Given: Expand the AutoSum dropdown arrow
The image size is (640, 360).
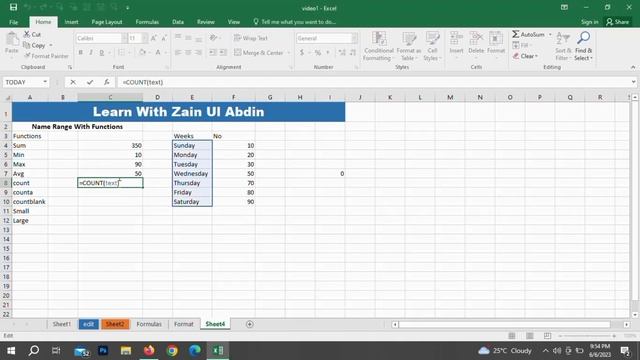Looking at the screenshot, I should point(550,35).
